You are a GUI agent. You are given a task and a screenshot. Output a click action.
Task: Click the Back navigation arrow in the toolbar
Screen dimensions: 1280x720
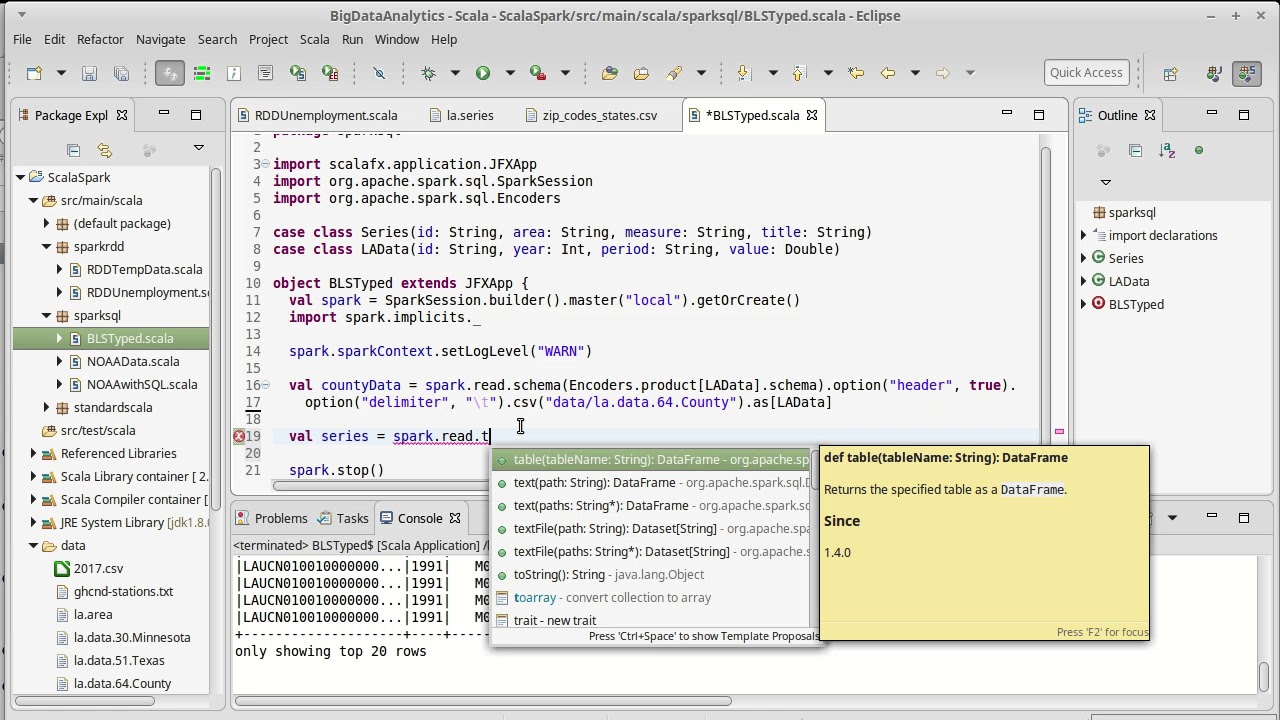pyautogui.click(x=887, y=73)
